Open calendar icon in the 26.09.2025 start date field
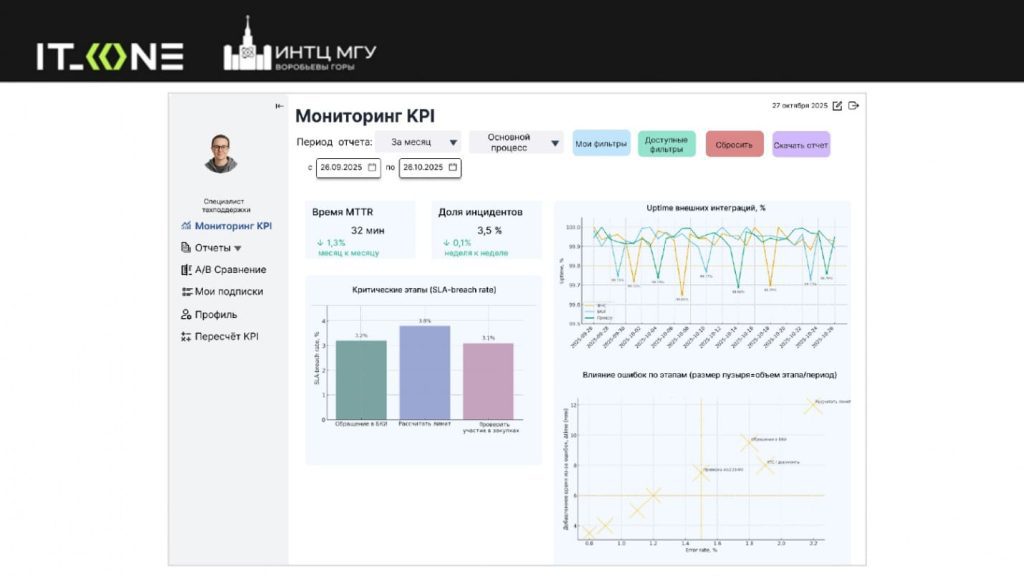The image size is (1024, 576). pos(373,168)
